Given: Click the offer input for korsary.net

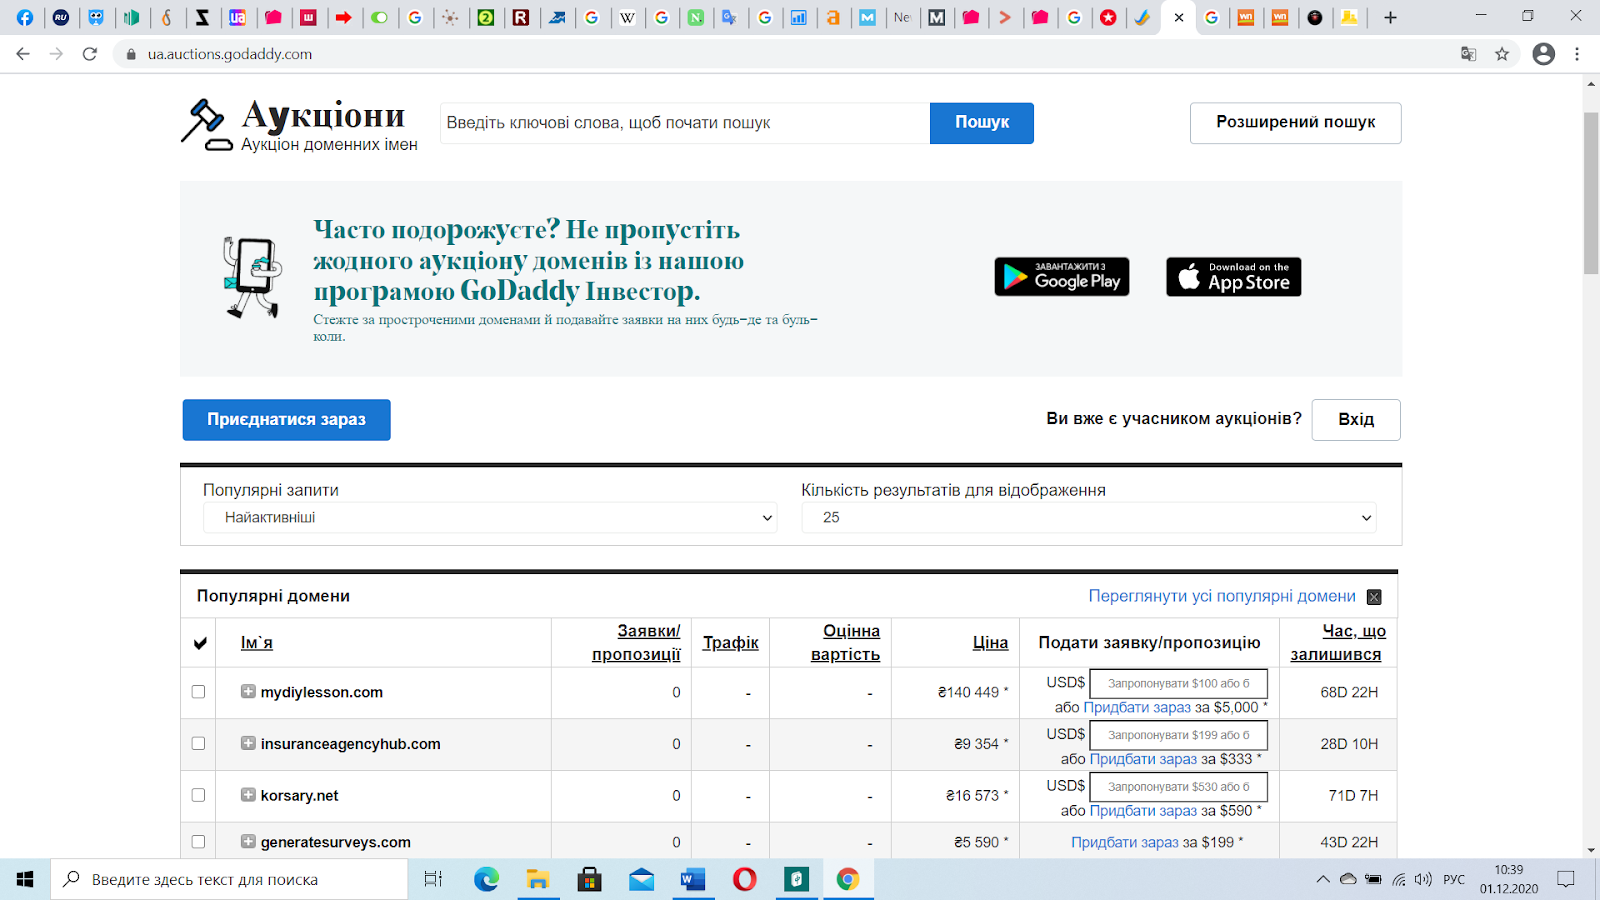Looking at the screenshot, I should [1178, 787].
